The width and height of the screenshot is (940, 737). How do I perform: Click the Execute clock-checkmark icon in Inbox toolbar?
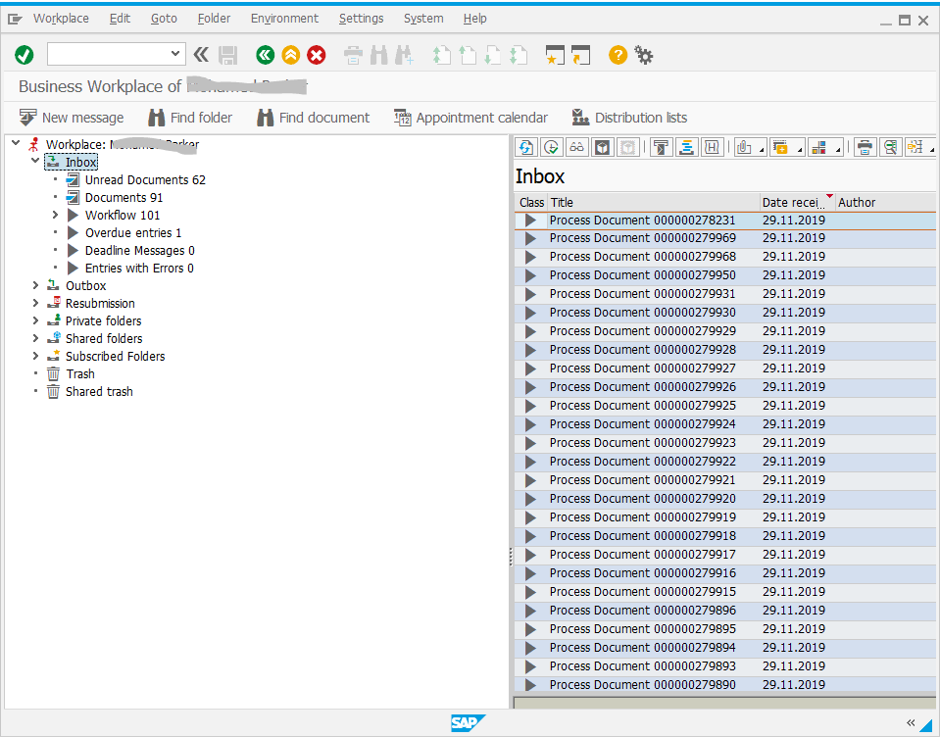[552, 147]
